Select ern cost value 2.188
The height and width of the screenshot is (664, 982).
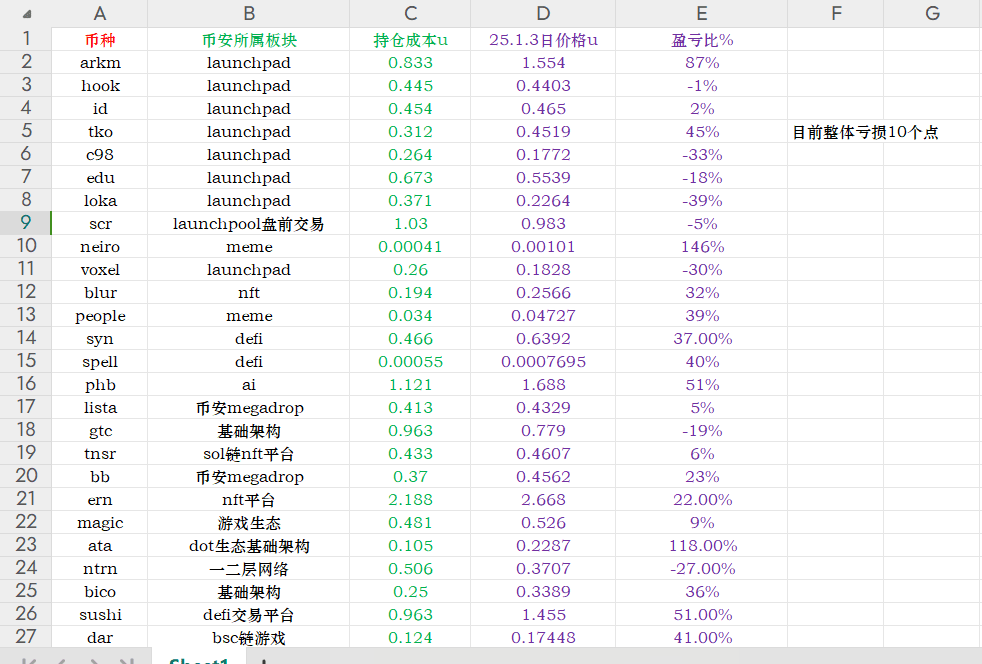click(x=410, y=499)
